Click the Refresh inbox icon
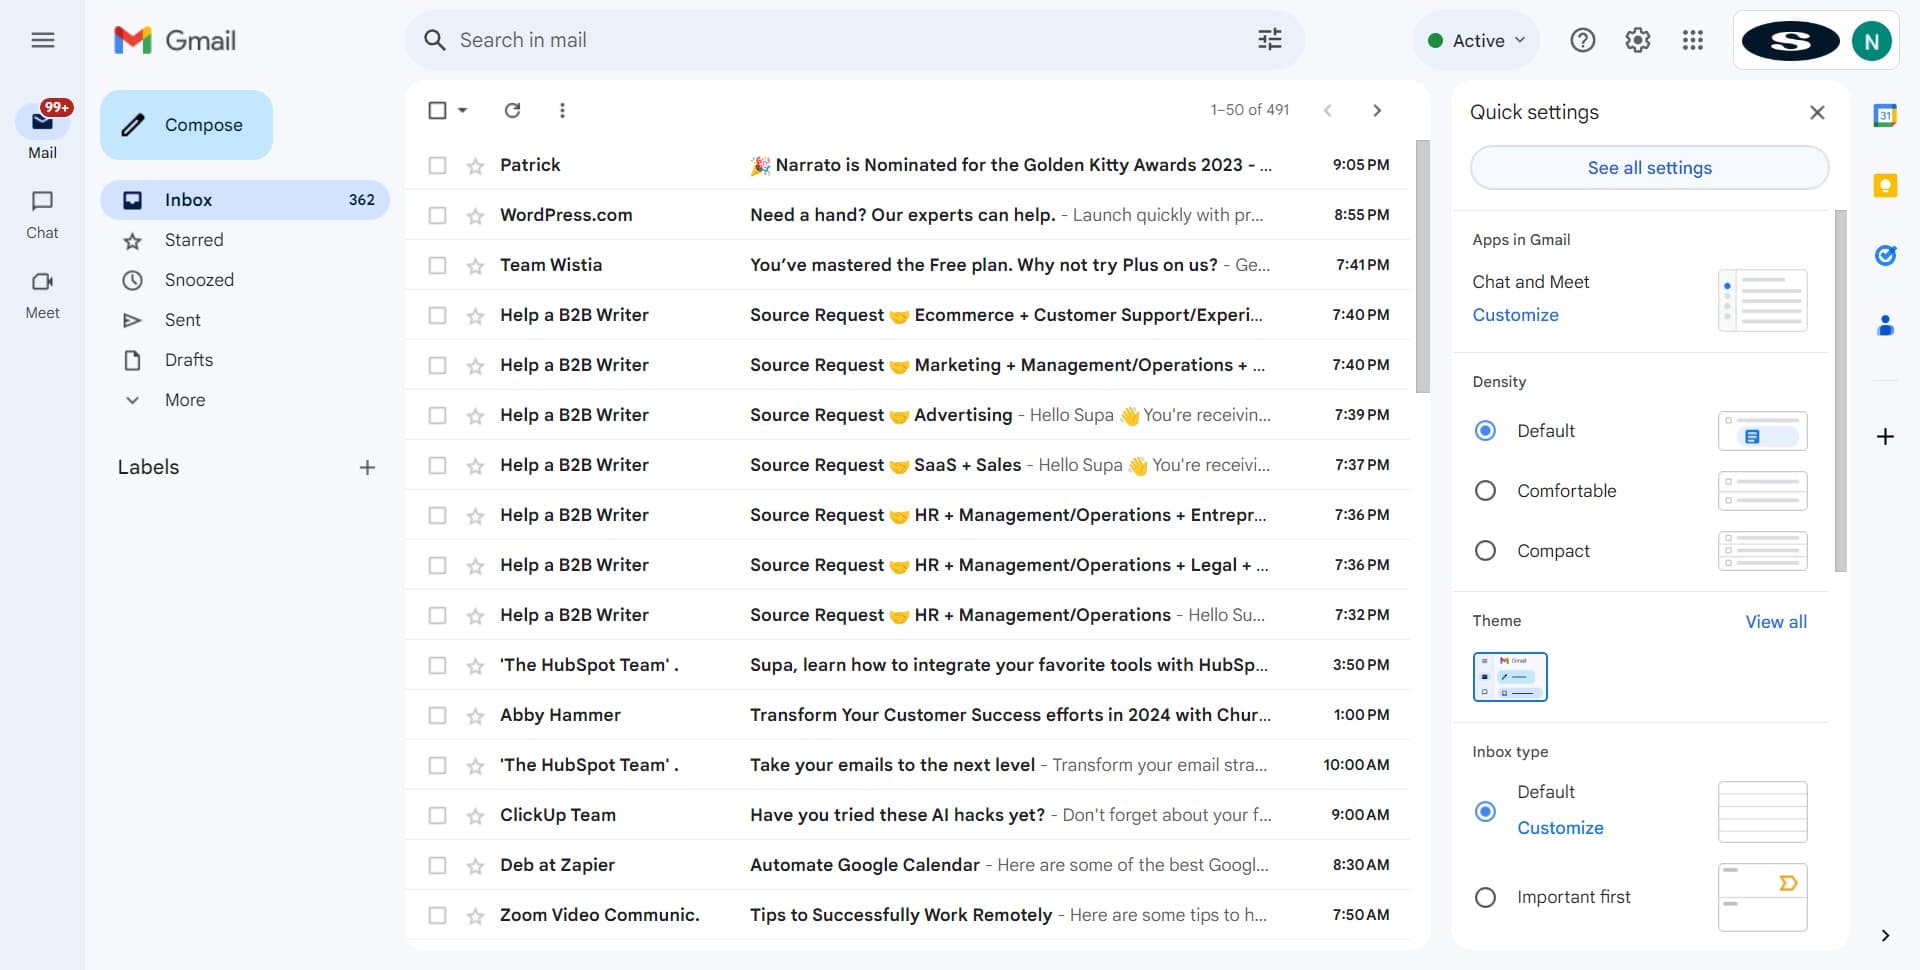The height and width of the screenshot is (970, 1920). pos(512,110)
